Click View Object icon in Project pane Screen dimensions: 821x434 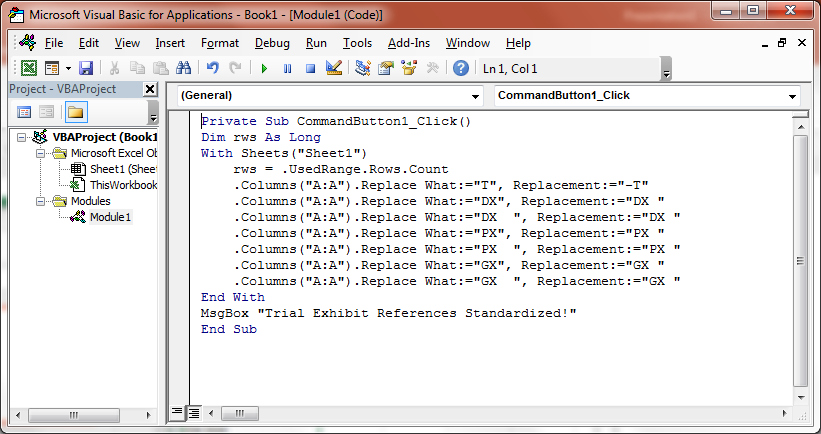tap(47, 112)
